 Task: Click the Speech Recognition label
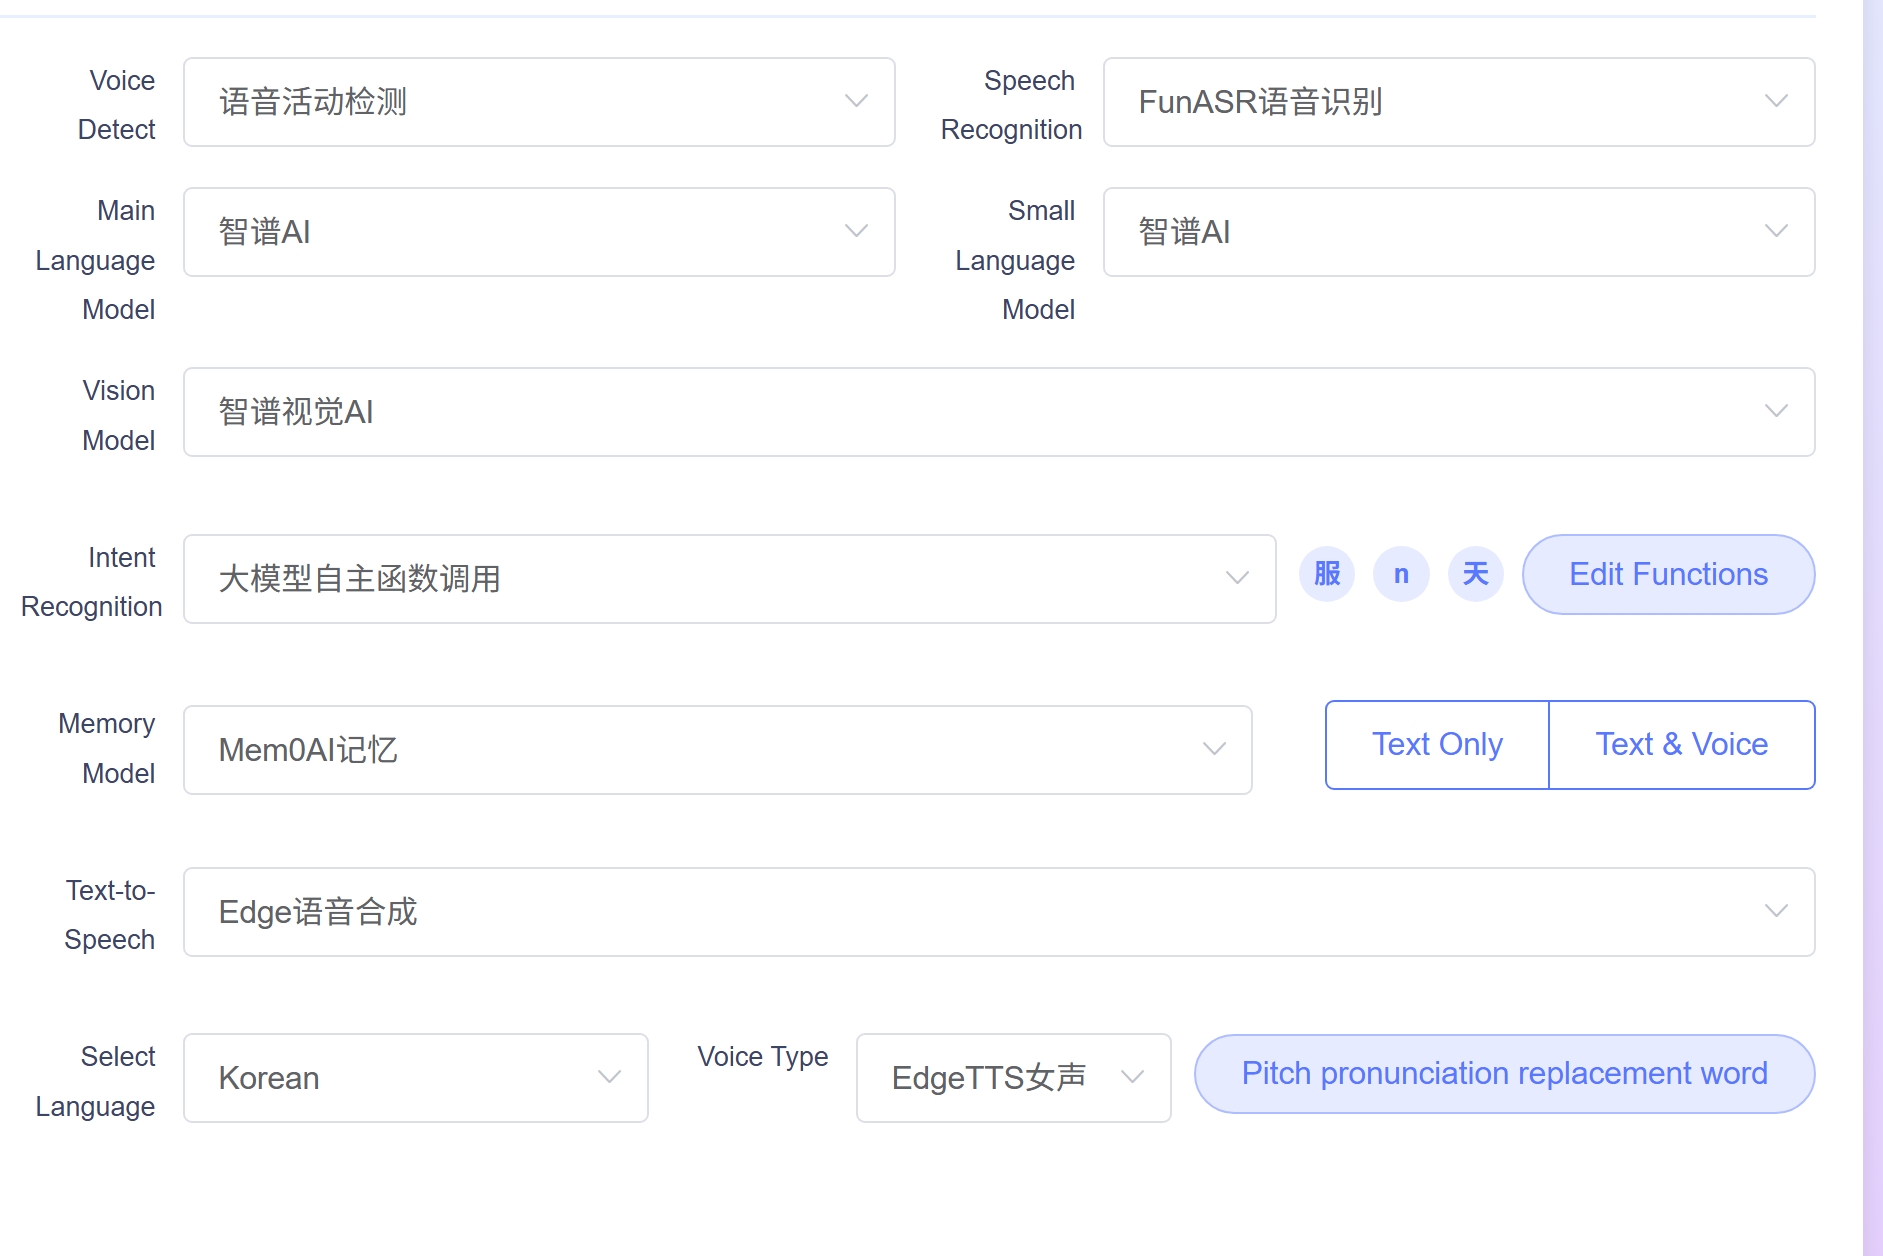click(x=1011, y=105)
